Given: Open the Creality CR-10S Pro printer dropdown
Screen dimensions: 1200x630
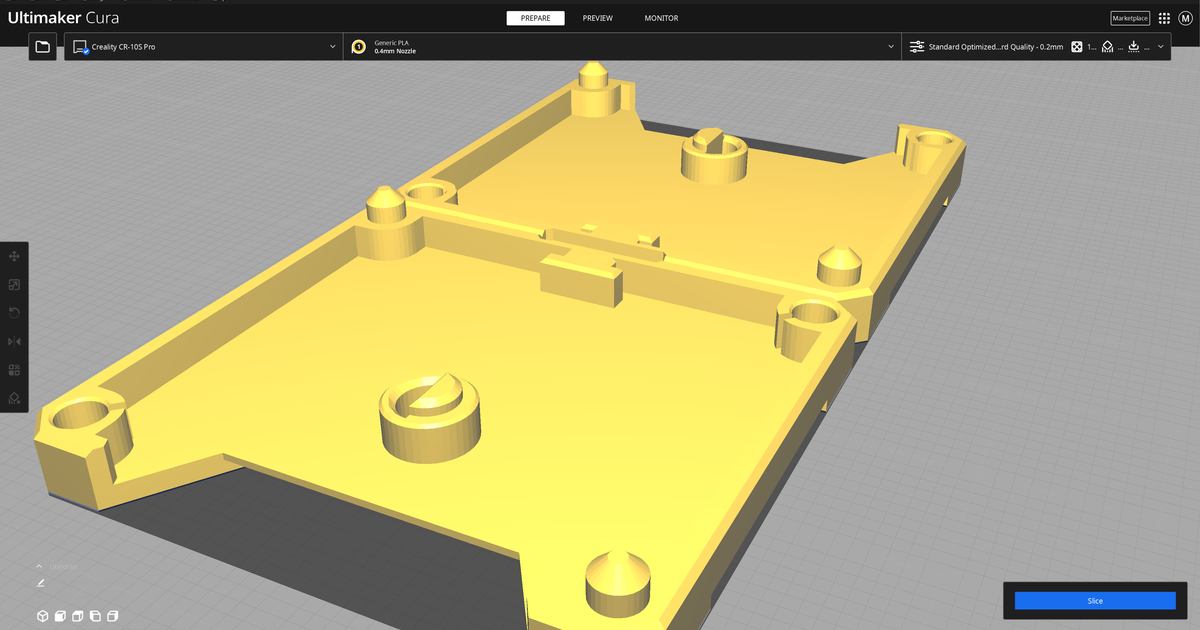Looking at the screenshot, I should point(200,46).
